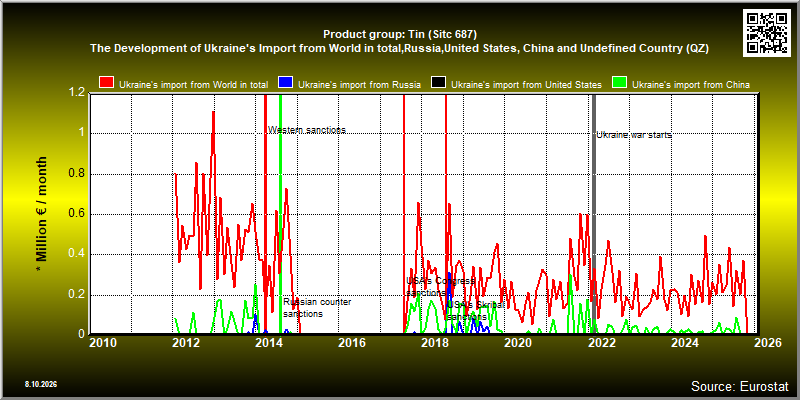
Task: Click the 2026 x-axis label
Action: coord(767,342)
